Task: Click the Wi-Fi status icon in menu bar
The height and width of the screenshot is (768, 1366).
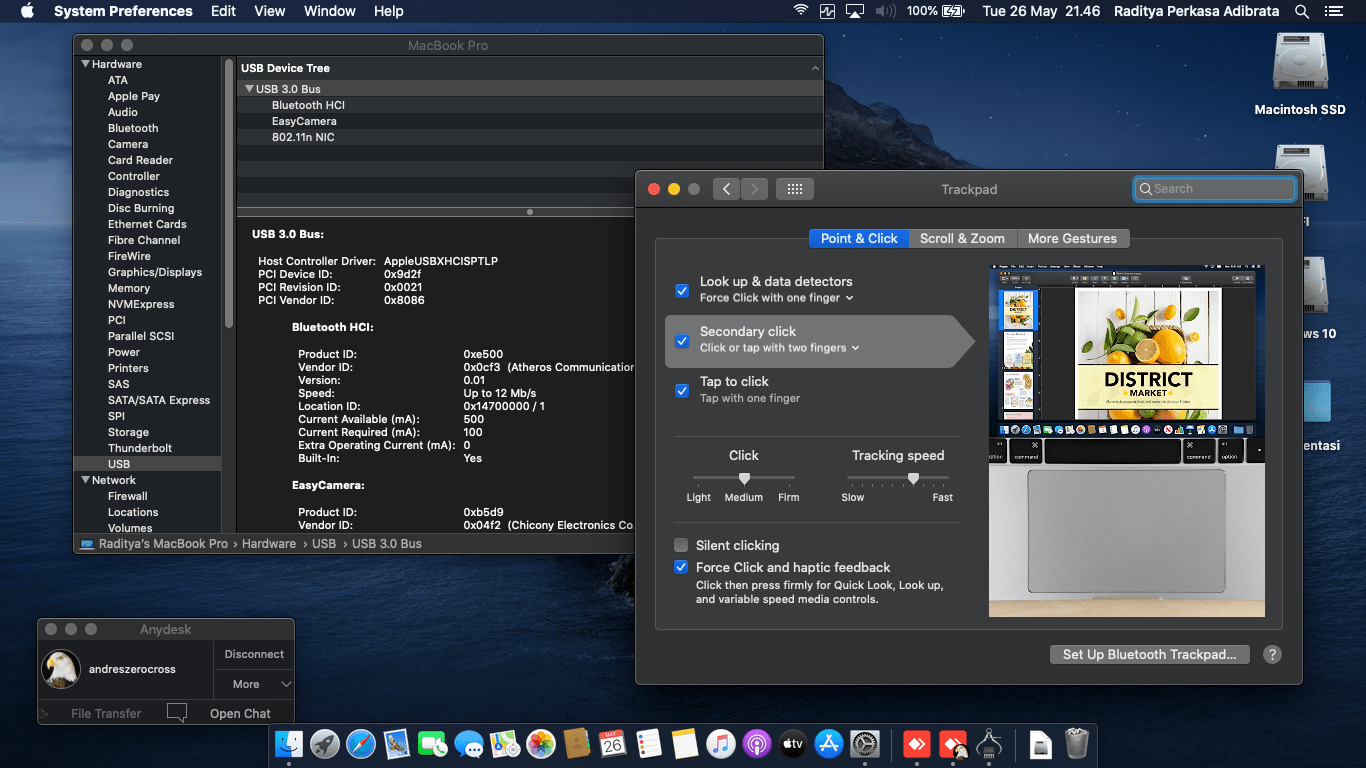Action: point(801,11)
